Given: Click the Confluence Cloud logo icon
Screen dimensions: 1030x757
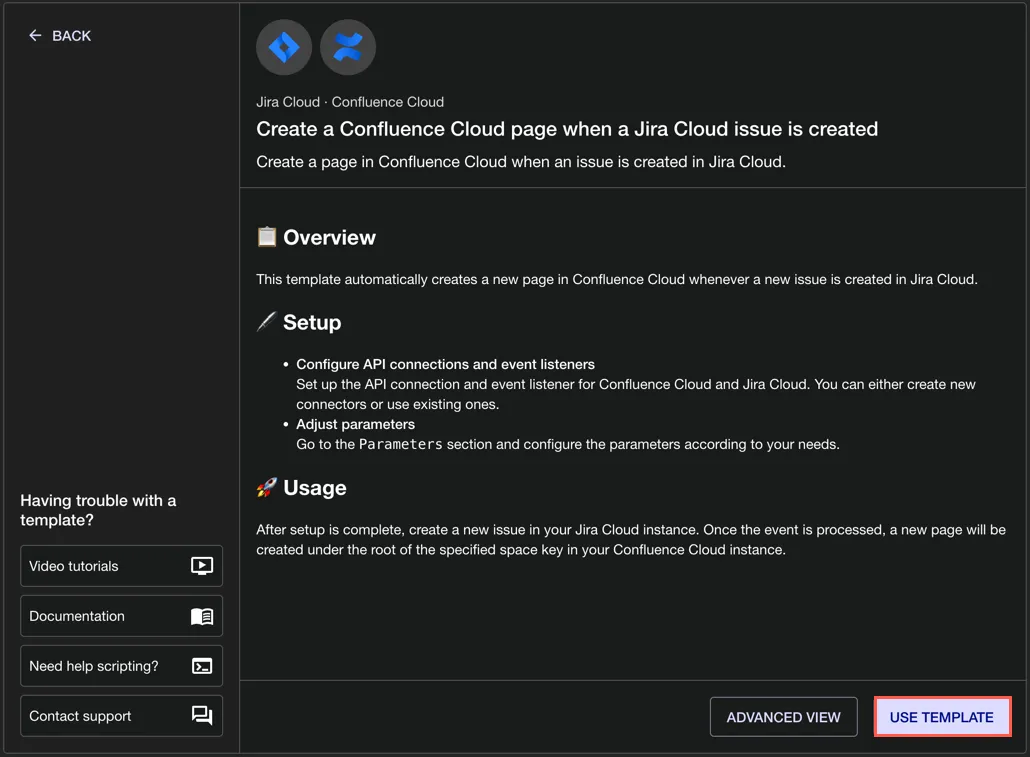Looking at the screenshot, I should click(348, 47).
